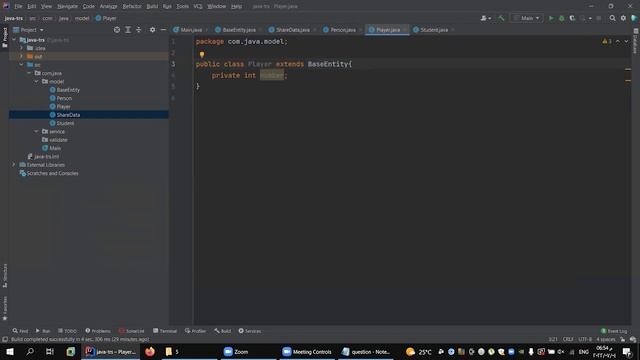Open the TODO tool window
This screenshot has height=360, width=640.
point(67,331)
